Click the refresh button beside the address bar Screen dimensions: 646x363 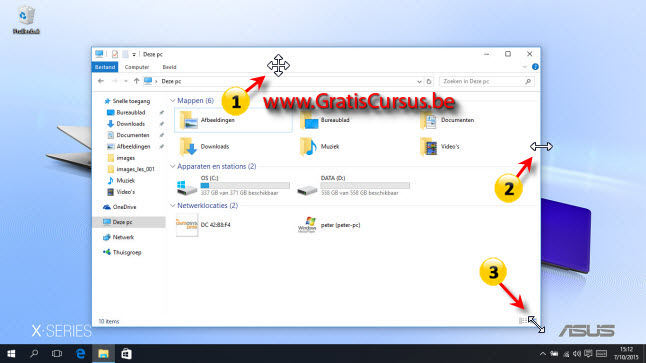pyautogui.click(x=429, y=82)
